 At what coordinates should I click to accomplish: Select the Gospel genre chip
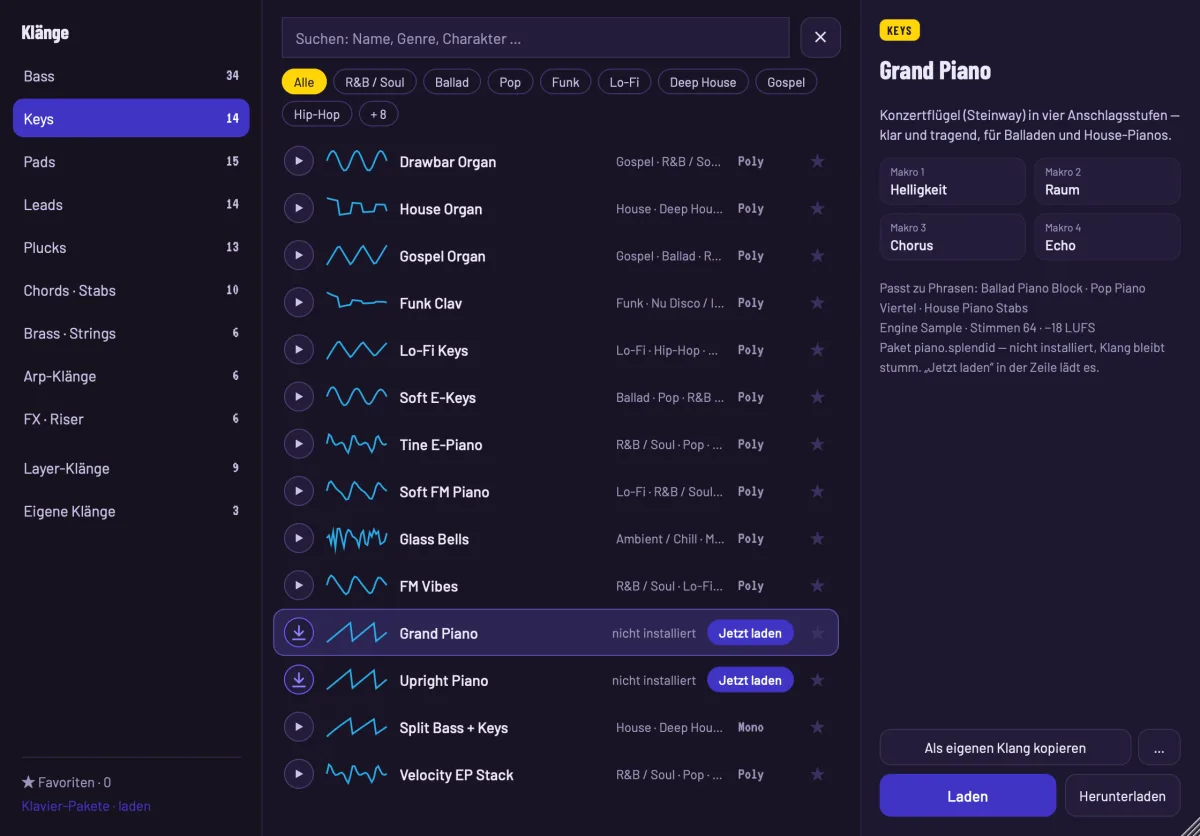[786, 82]
